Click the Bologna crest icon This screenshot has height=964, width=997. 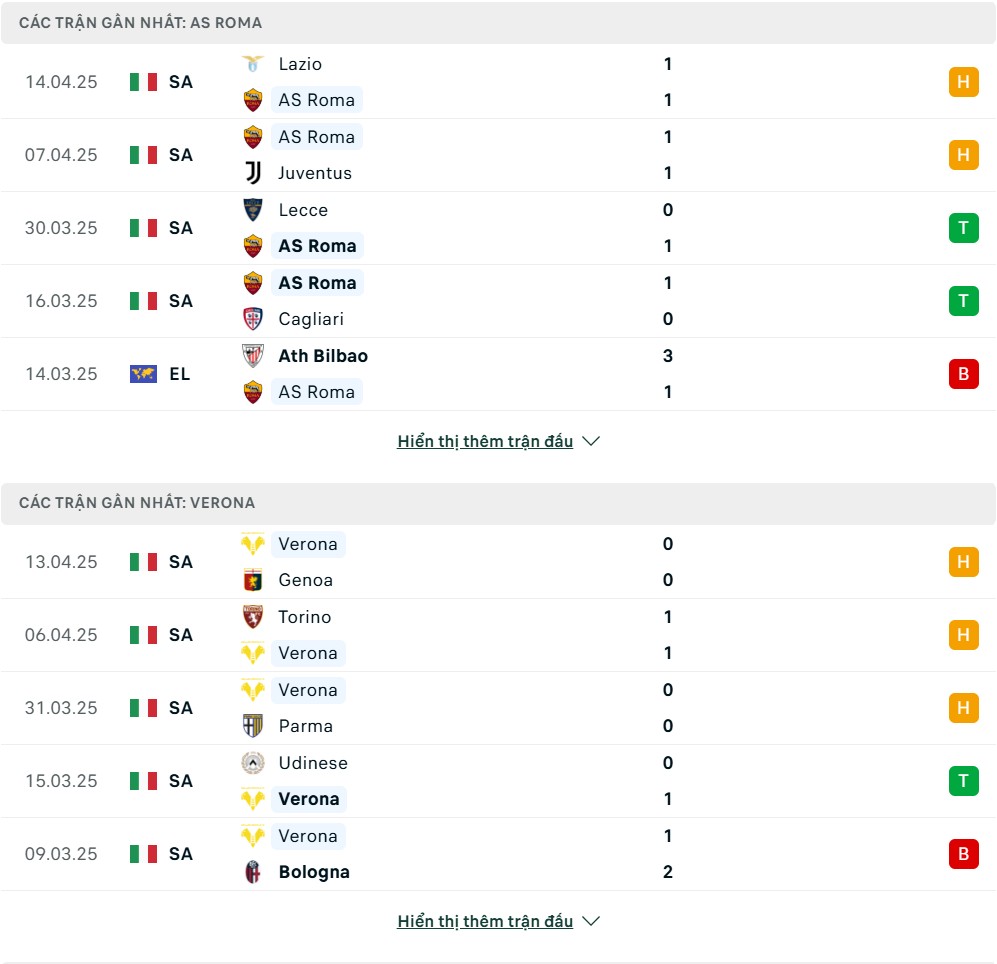point(252,872)
